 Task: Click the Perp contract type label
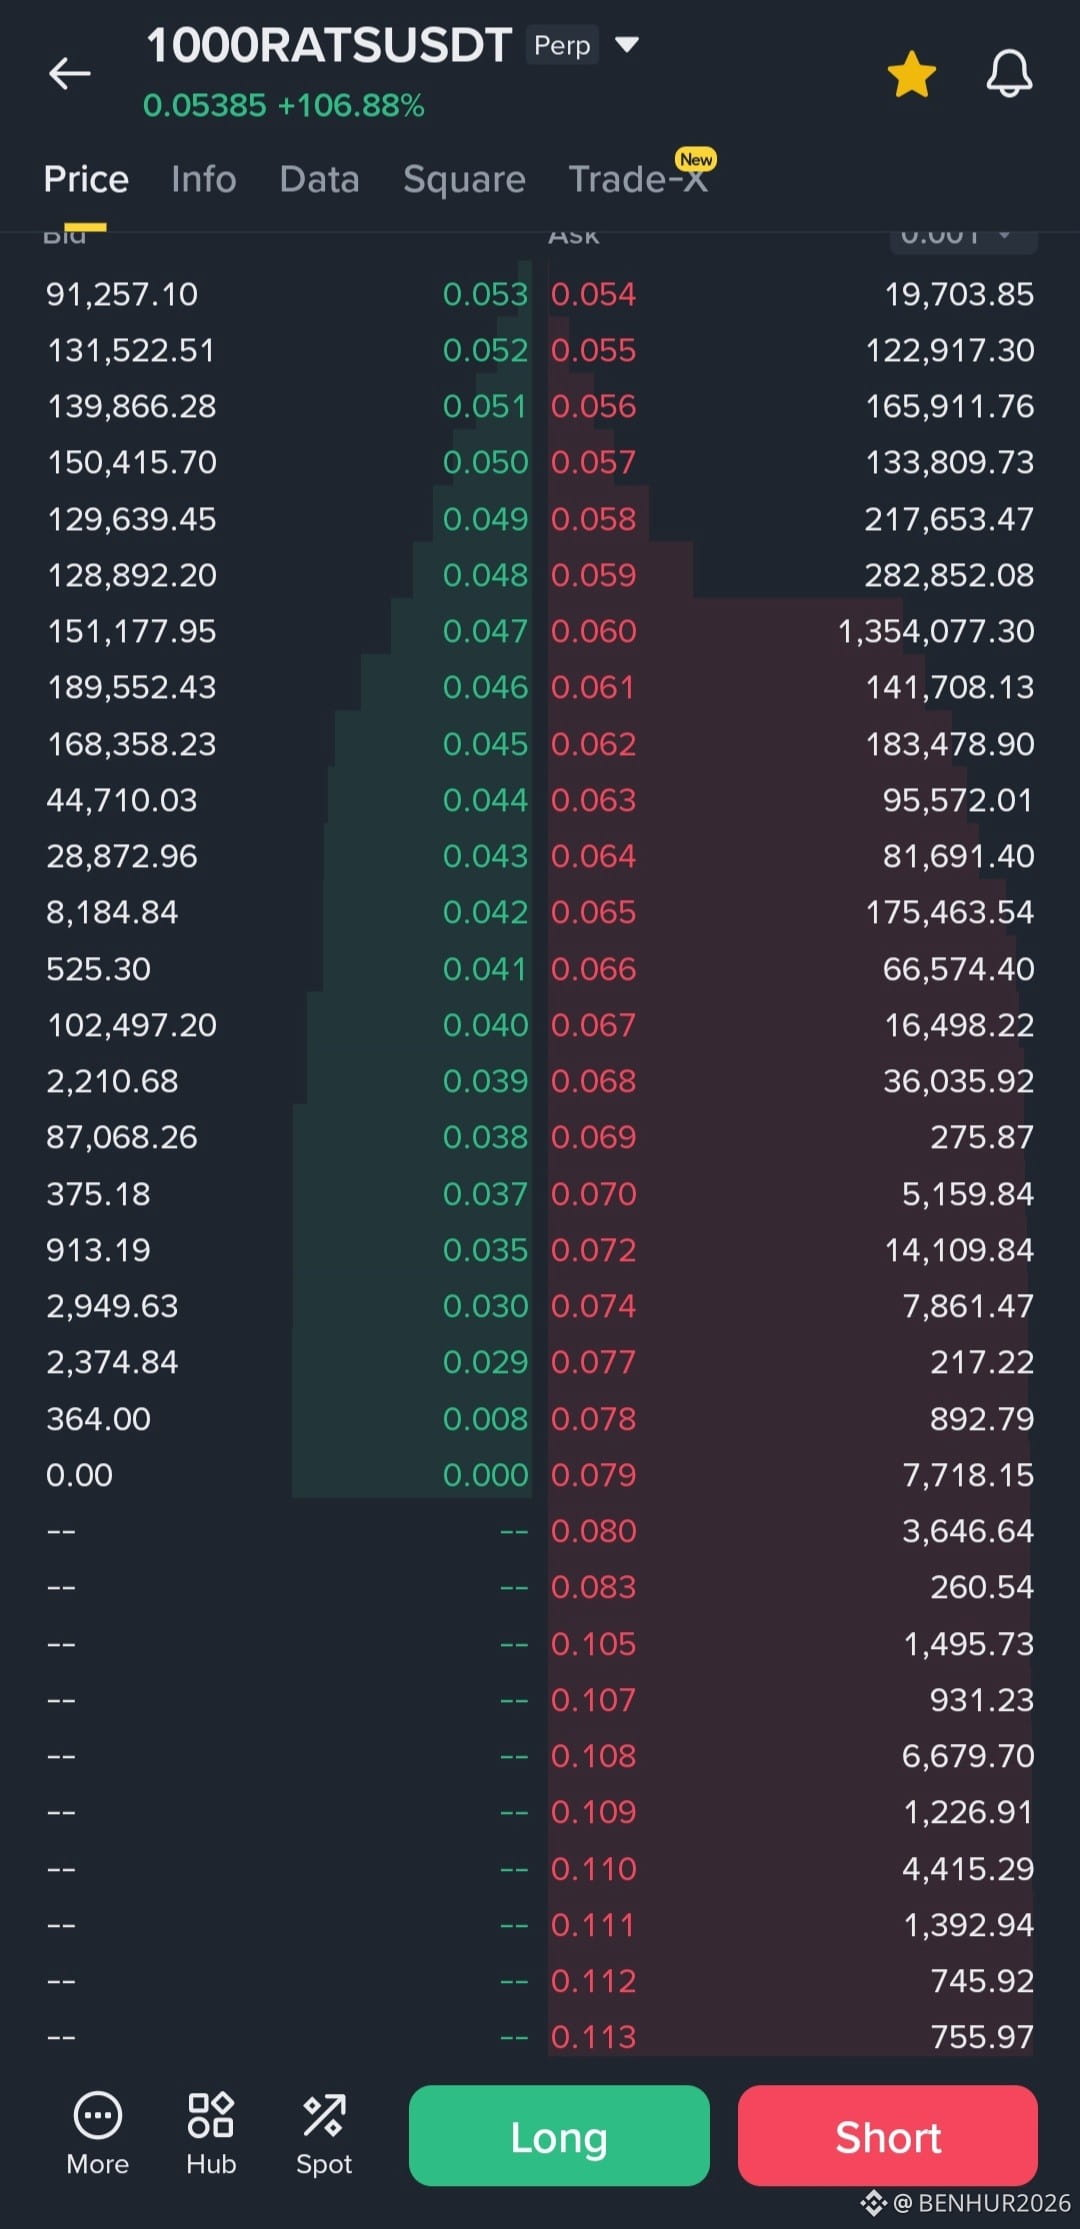562,45
